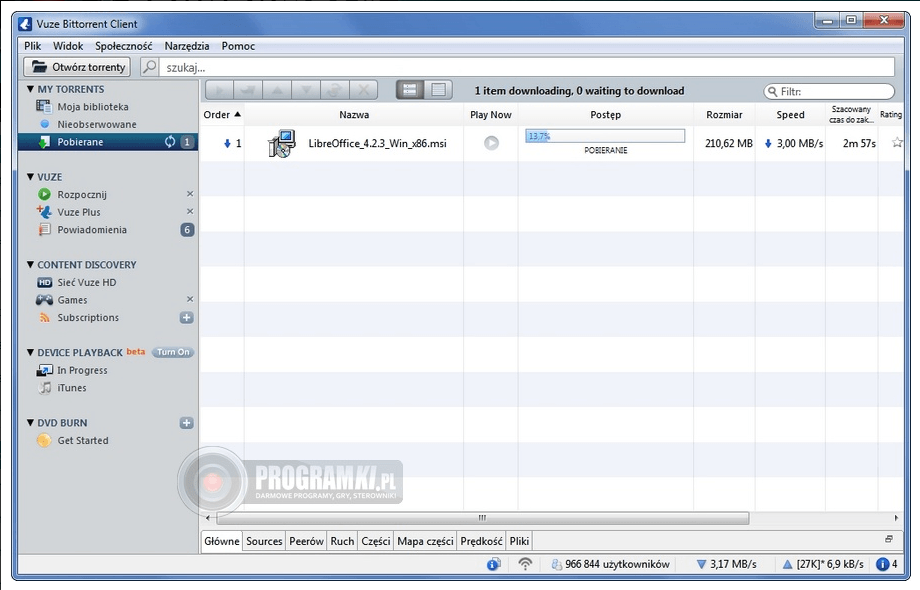Collapse the VUZE section
Image resolution: width=920 pixels, height=590 pixels.
pos(30,177)
